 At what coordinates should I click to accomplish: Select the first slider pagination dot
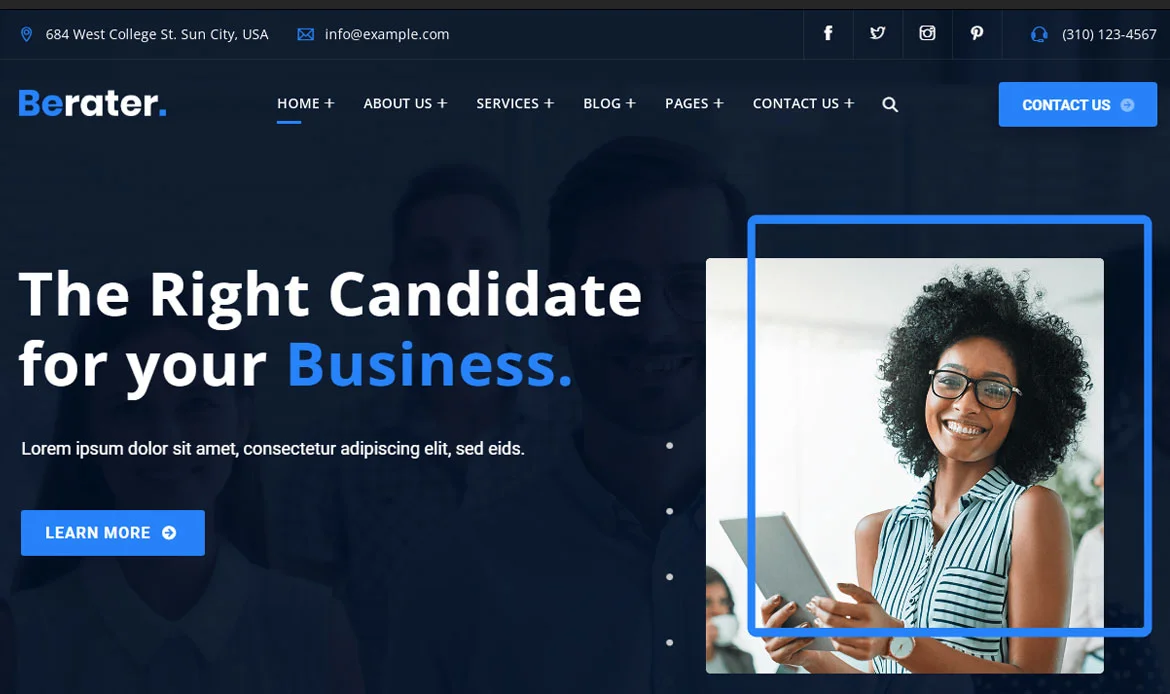click(x=669, y=446)
